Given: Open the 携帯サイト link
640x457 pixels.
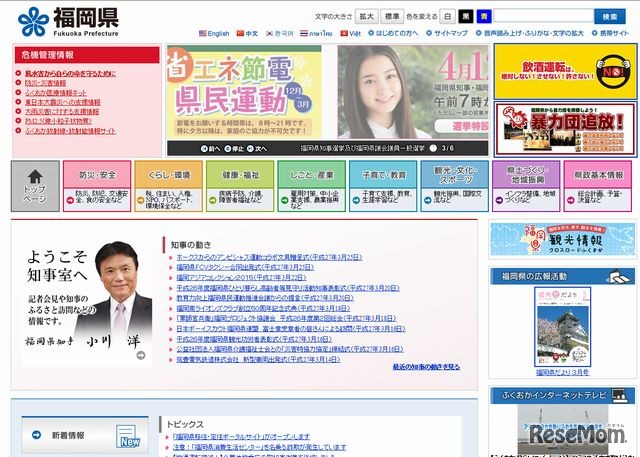Looking at the screenshot, I should tap(610, 33).
